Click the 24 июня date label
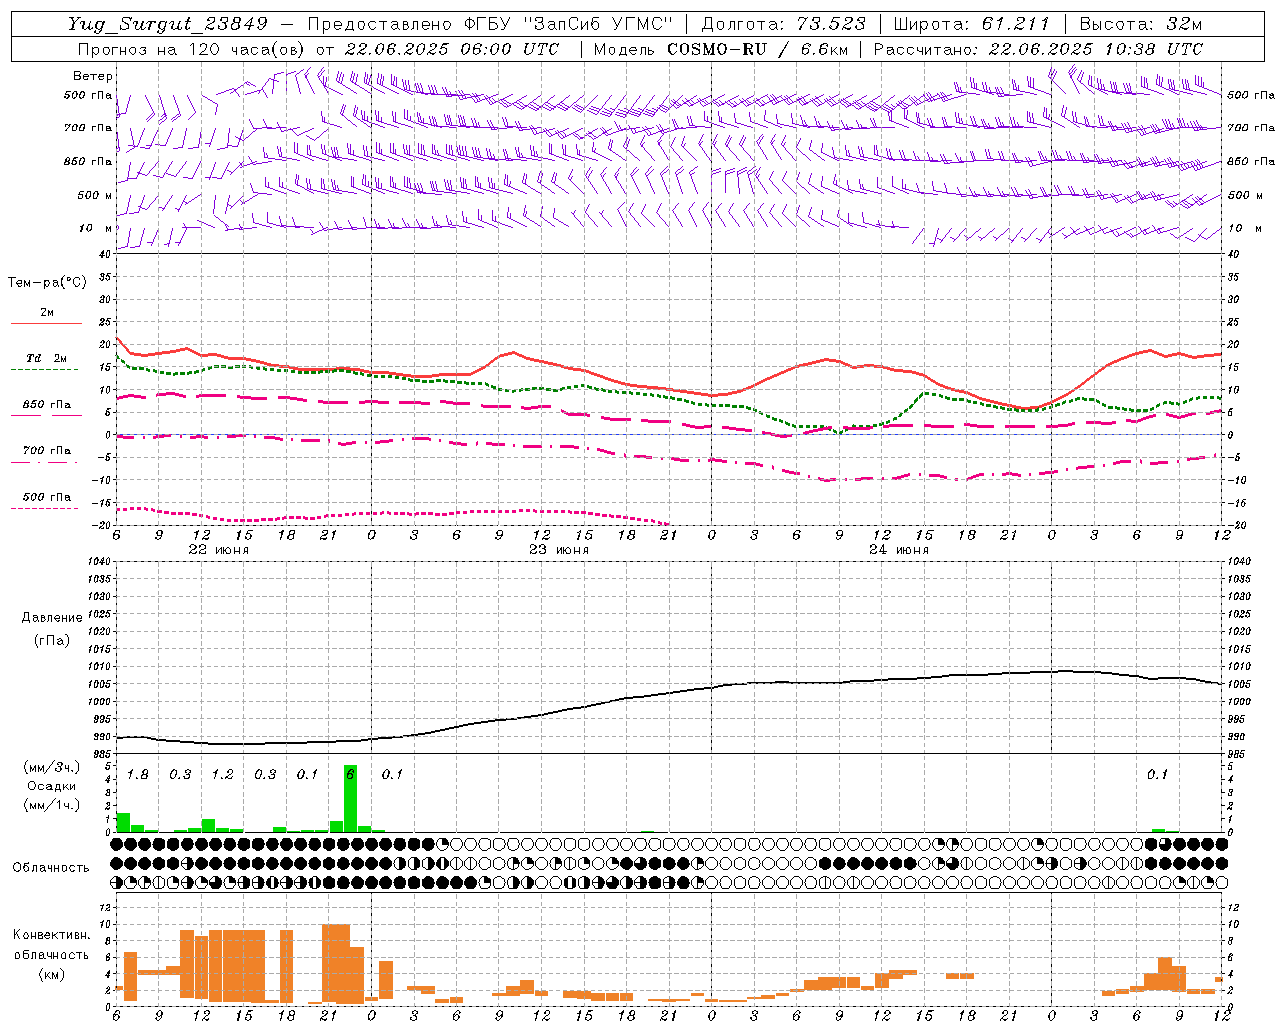Image resolution: width=1280 pixels, height=1024 pixels. click(899, 550)
